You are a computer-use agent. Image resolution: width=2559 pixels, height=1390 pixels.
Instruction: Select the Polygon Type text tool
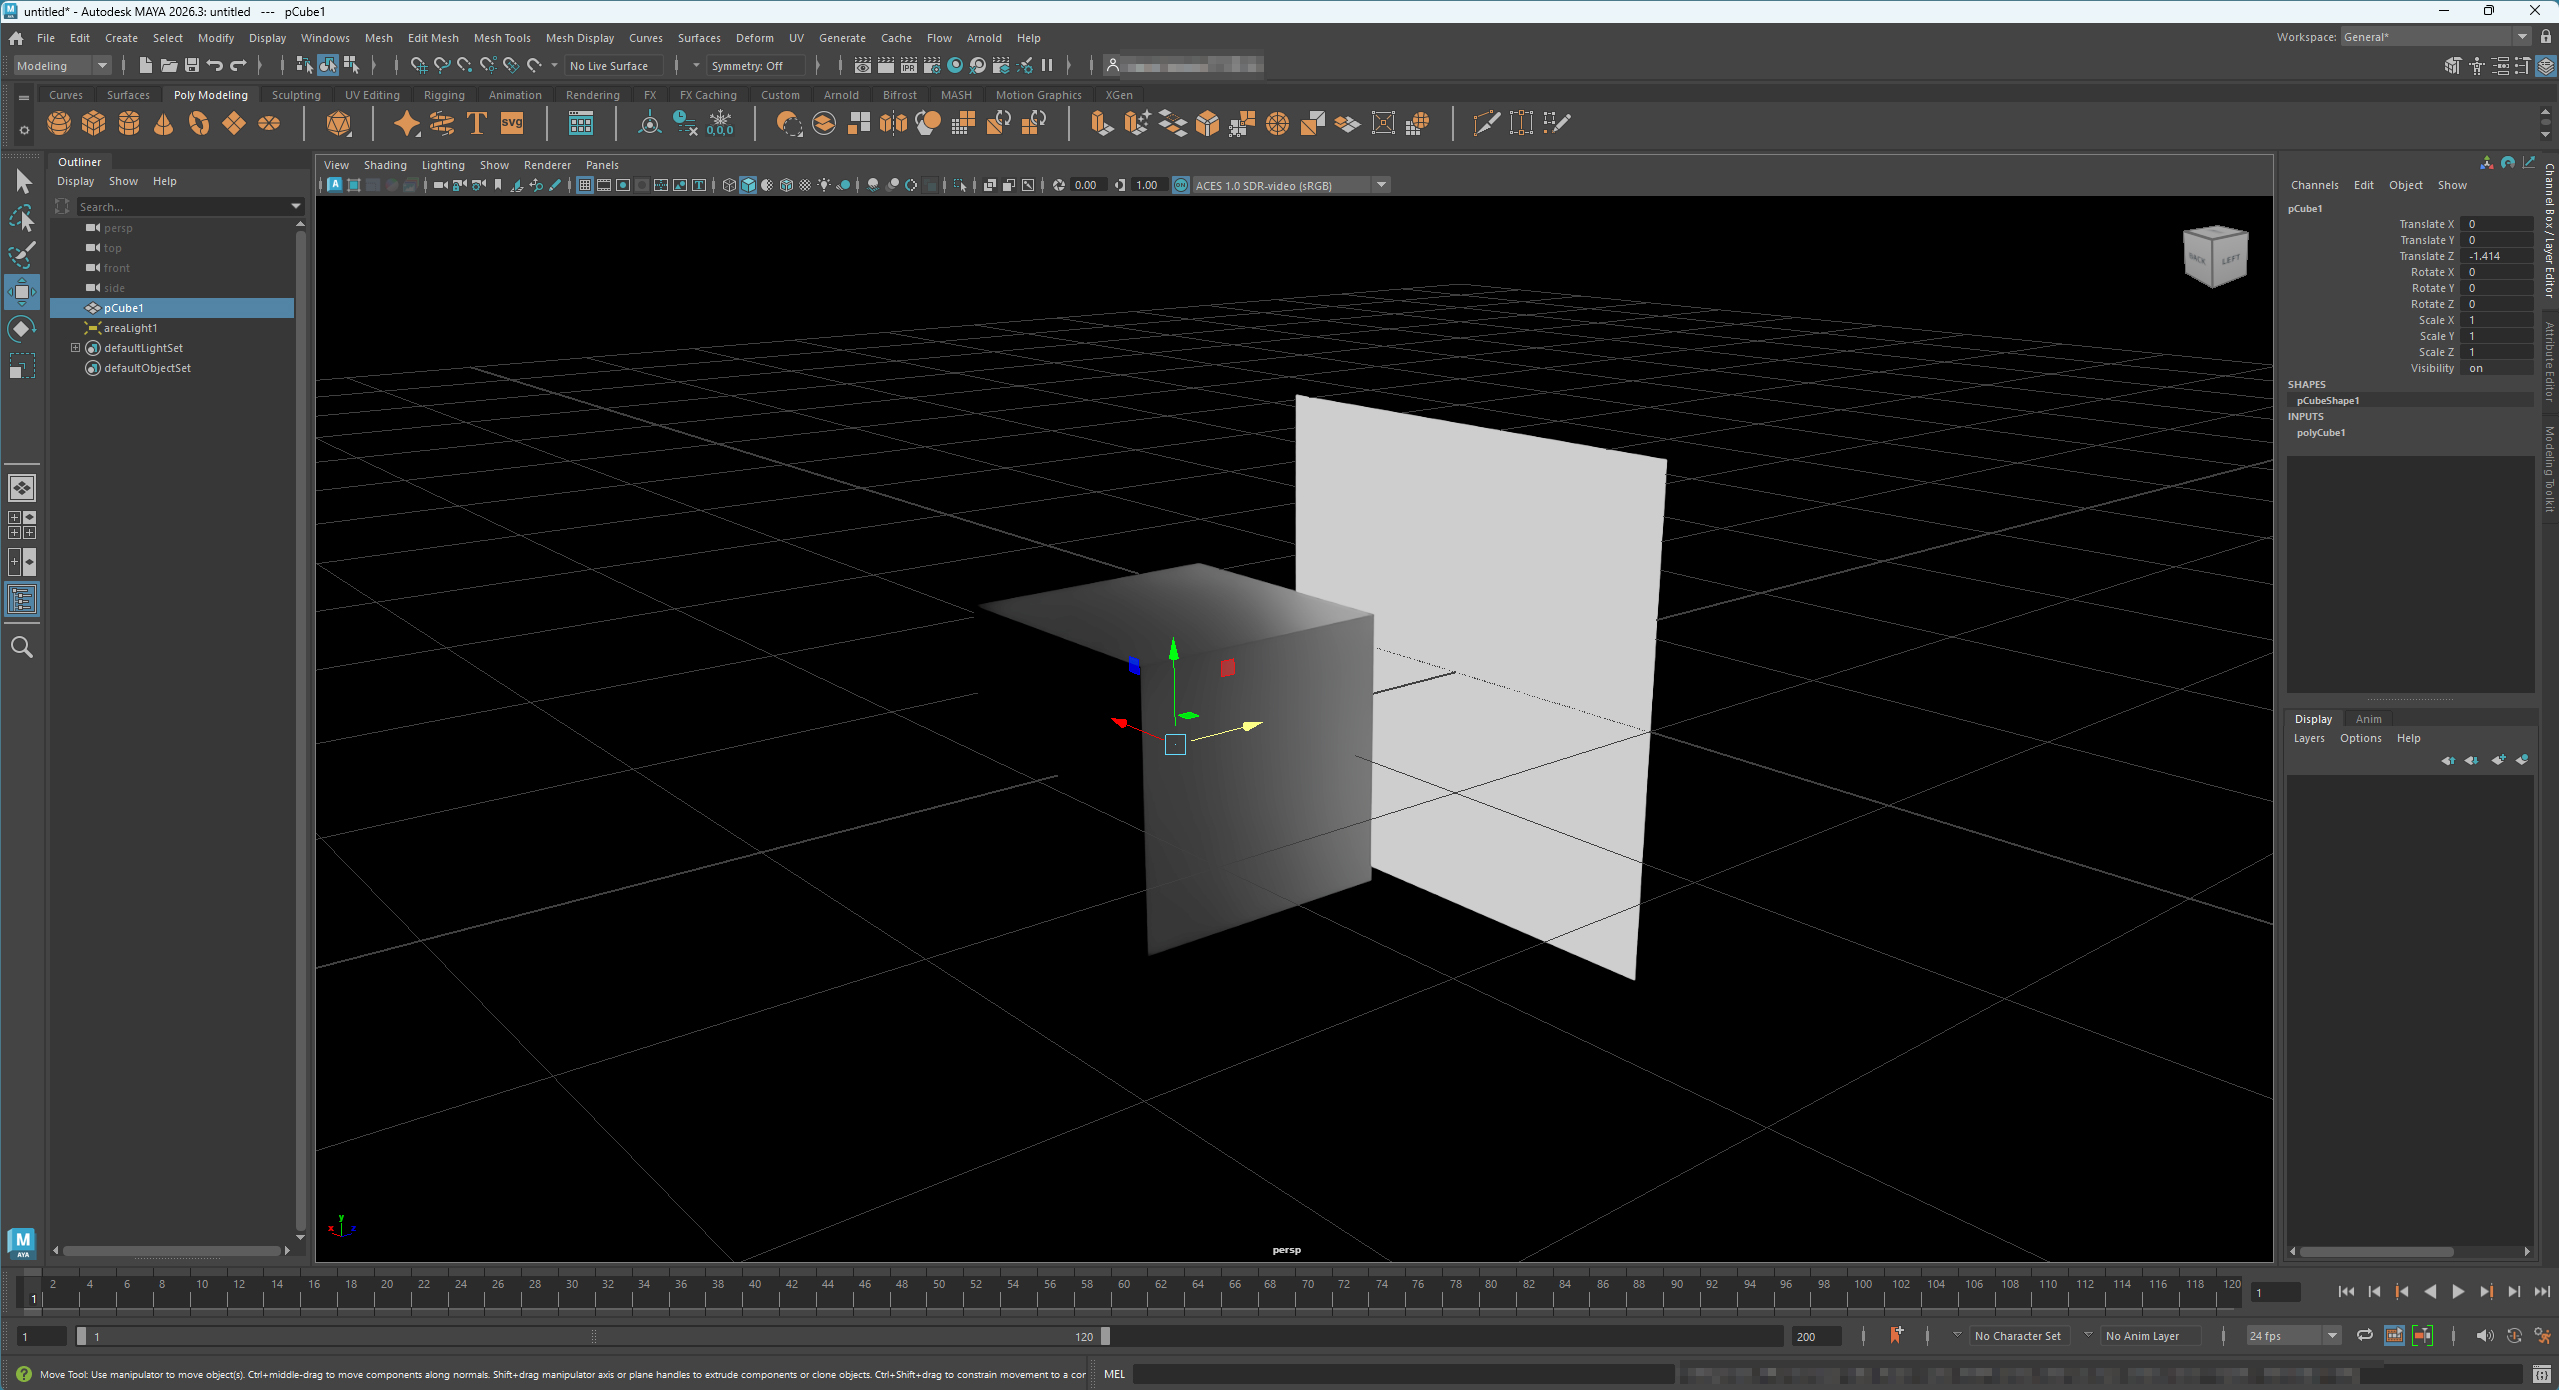click(x=477, y=123)
